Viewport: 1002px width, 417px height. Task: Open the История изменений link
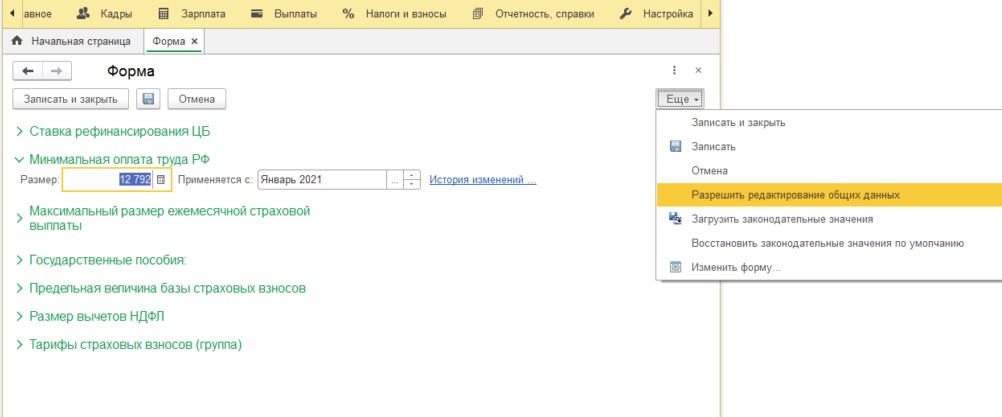pos(483,180)
